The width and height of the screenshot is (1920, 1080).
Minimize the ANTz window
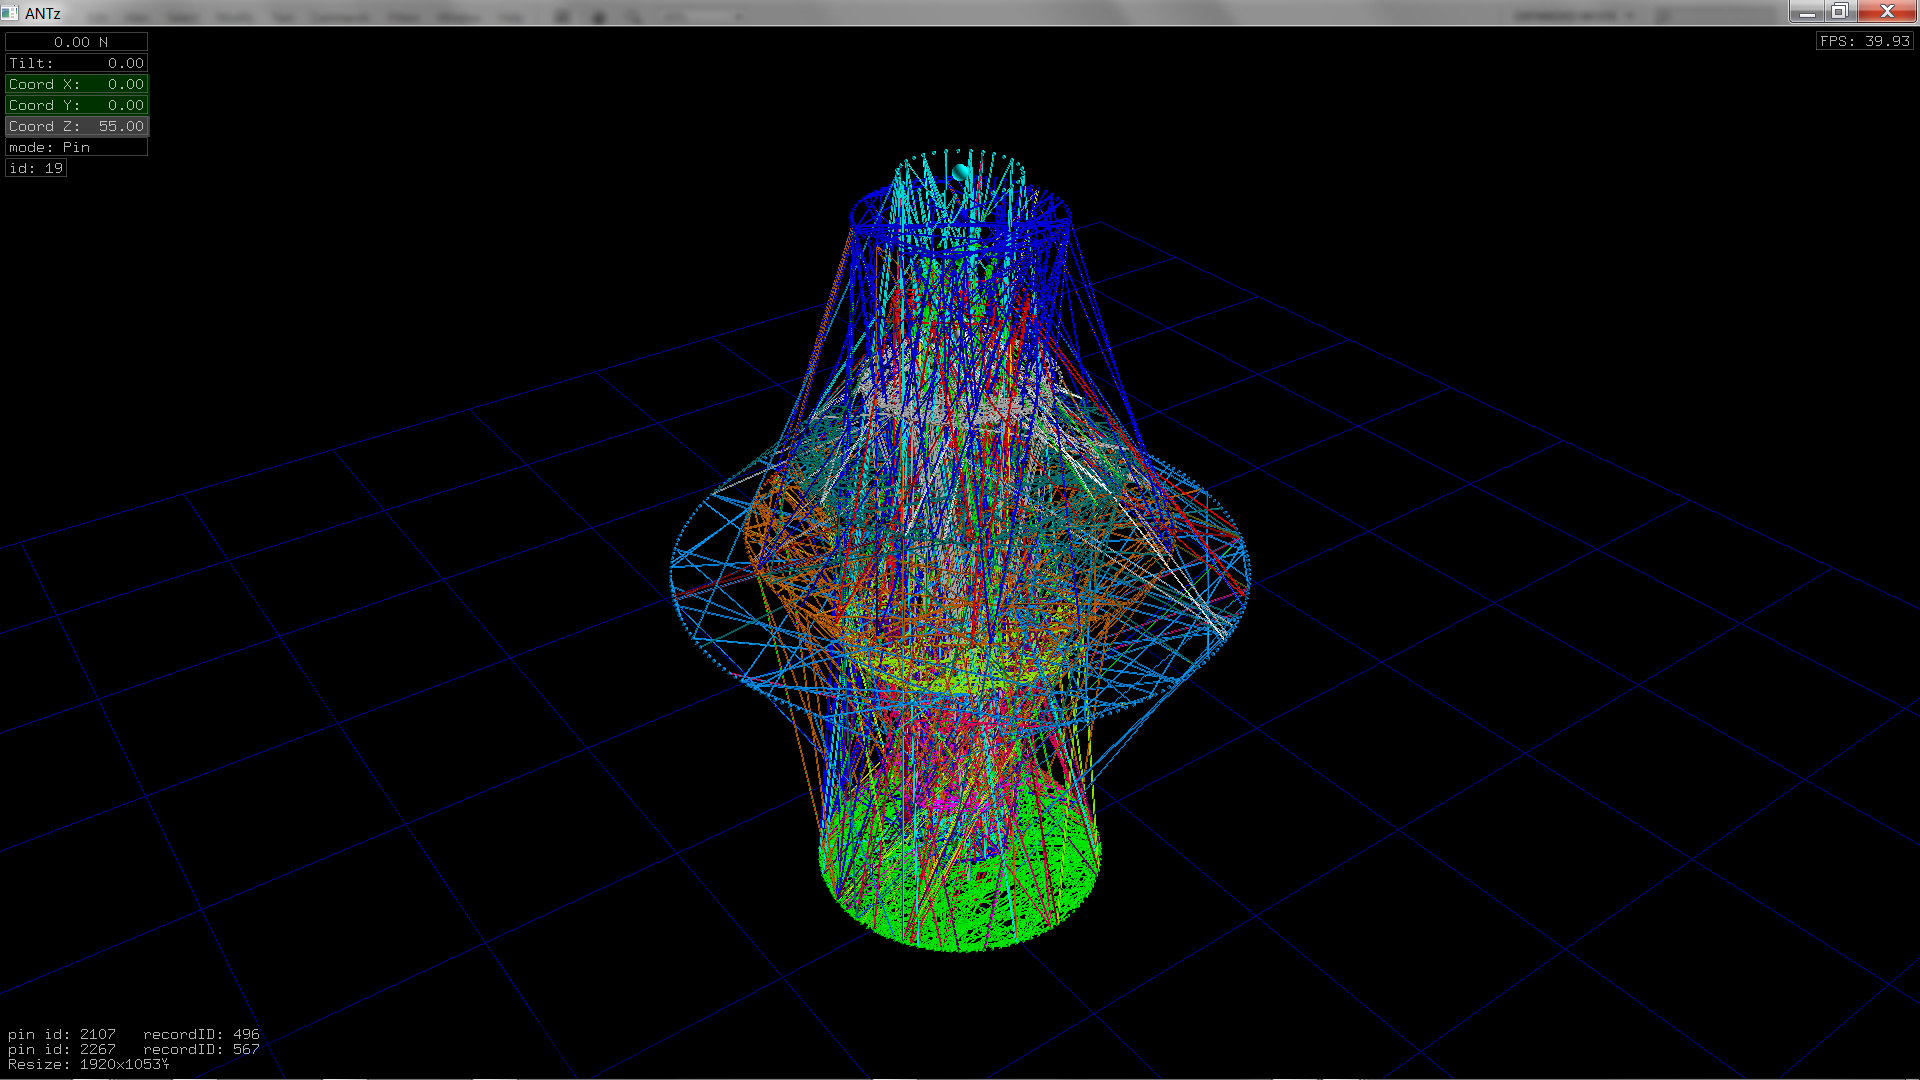pyautogui.click(x=1806, y=11)
